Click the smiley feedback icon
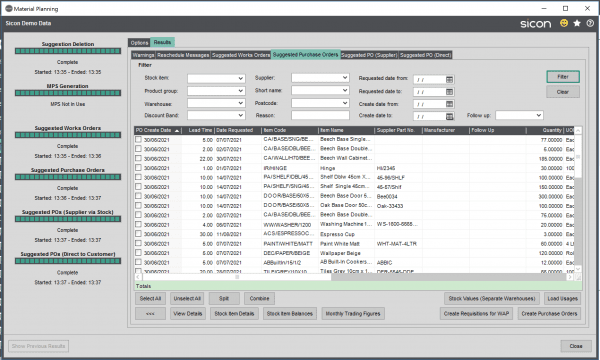600x360 pixels. click(x=564, y=23)
